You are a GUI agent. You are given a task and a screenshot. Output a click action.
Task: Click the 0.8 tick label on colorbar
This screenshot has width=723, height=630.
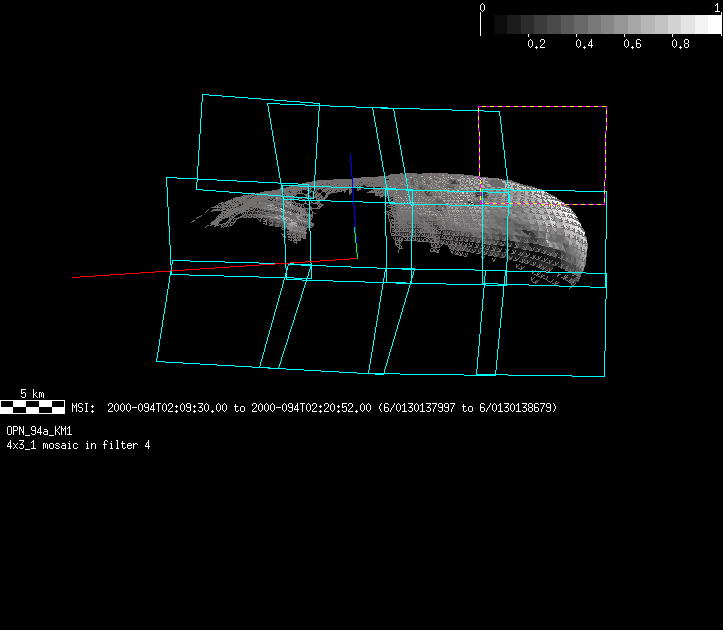[x=681, y=44]
